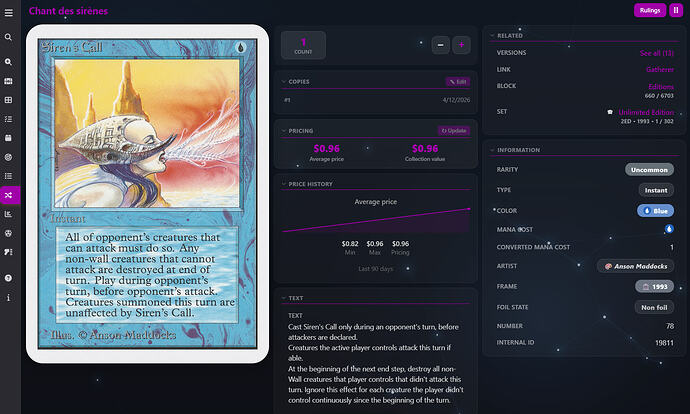
Task: Click the Edit button in Copies
Action: click(458, 82)
